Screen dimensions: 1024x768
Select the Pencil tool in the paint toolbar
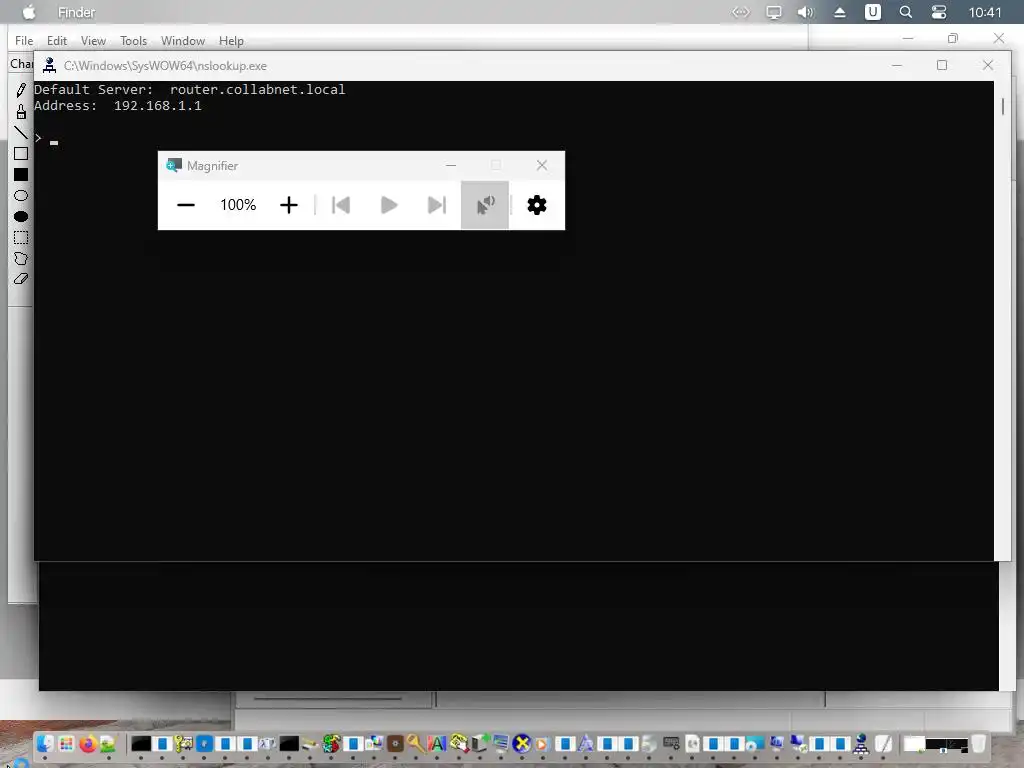(x=21, y=90)
